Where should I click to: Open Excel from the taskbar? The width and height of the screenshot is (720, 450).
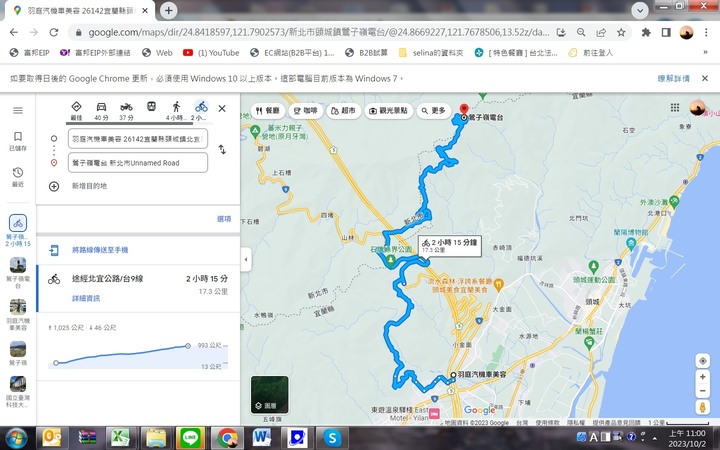click(x=119, y=438)
